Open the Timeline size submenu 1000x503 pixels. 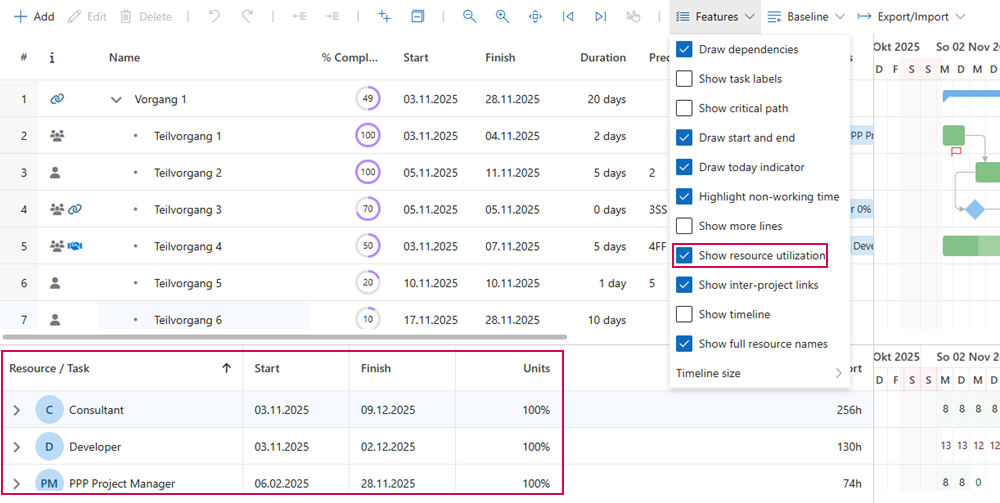click(x=760, y=373)
